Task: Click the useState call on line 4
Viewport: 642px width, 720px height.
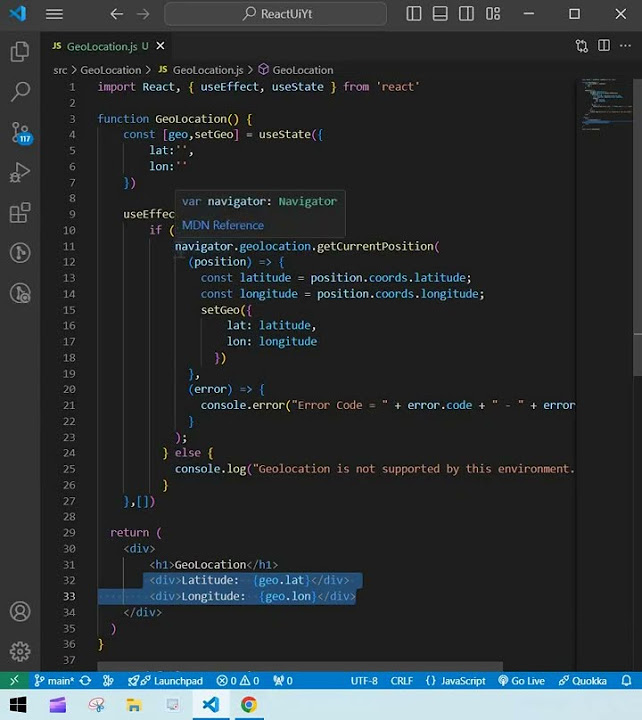Action: [285, 135]
